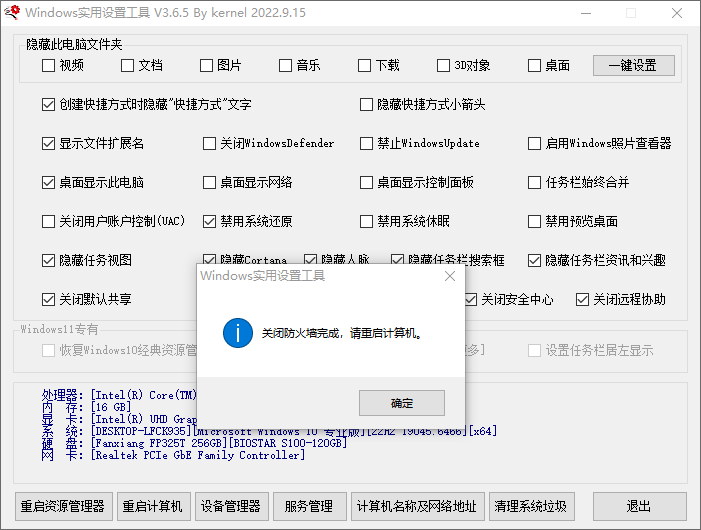Enable 桌面显示网络 checkbox
The height and width of the screenshot is (530, 701).
tap(209, 182)
